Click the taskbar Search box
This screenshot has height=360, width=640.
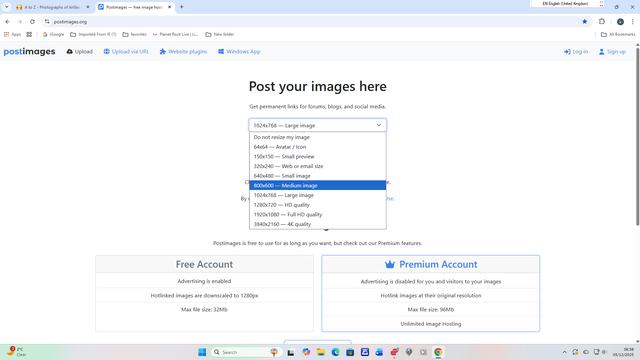point(245,352)
